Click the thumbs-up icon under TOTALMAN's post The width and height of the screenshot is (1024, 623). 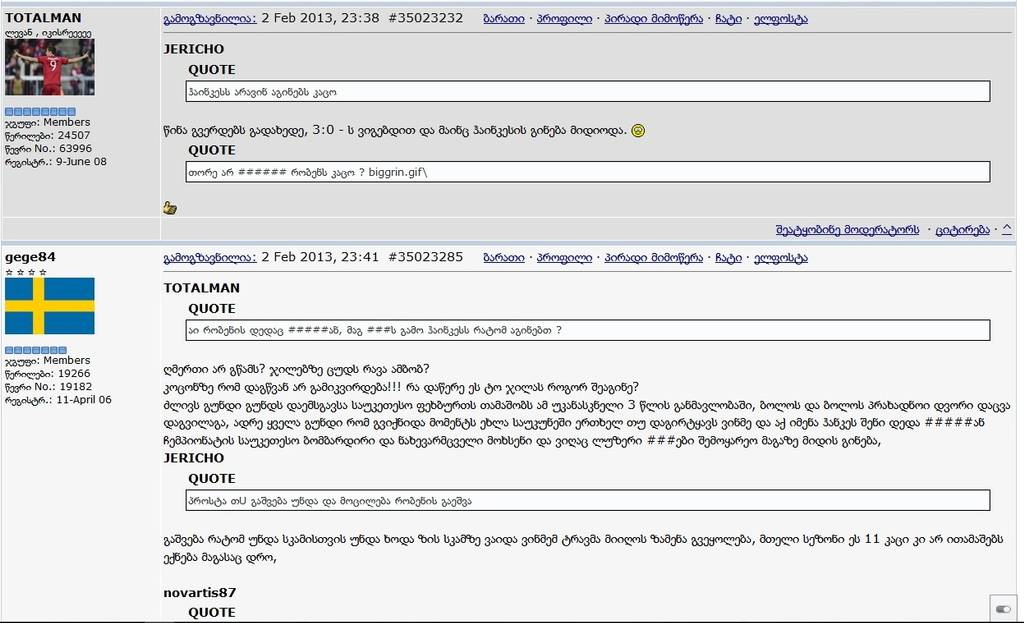pyautogui.click(x=170, y=208)
